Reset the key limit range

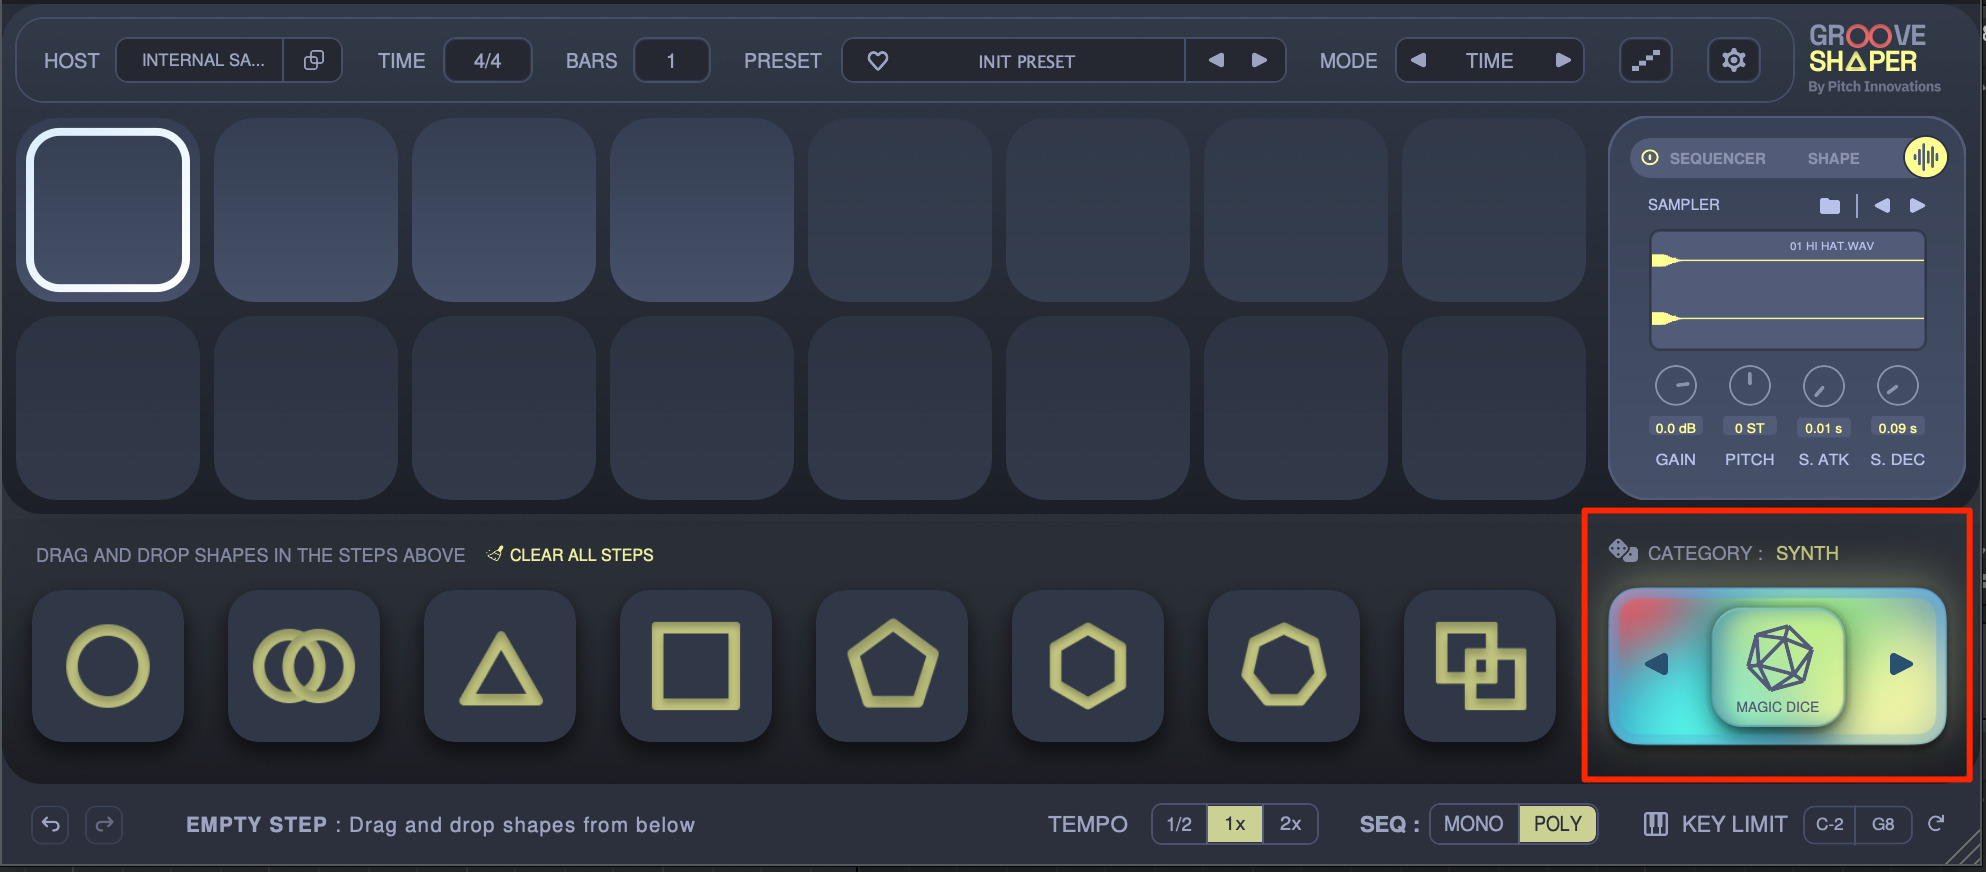pos(1936,823)
